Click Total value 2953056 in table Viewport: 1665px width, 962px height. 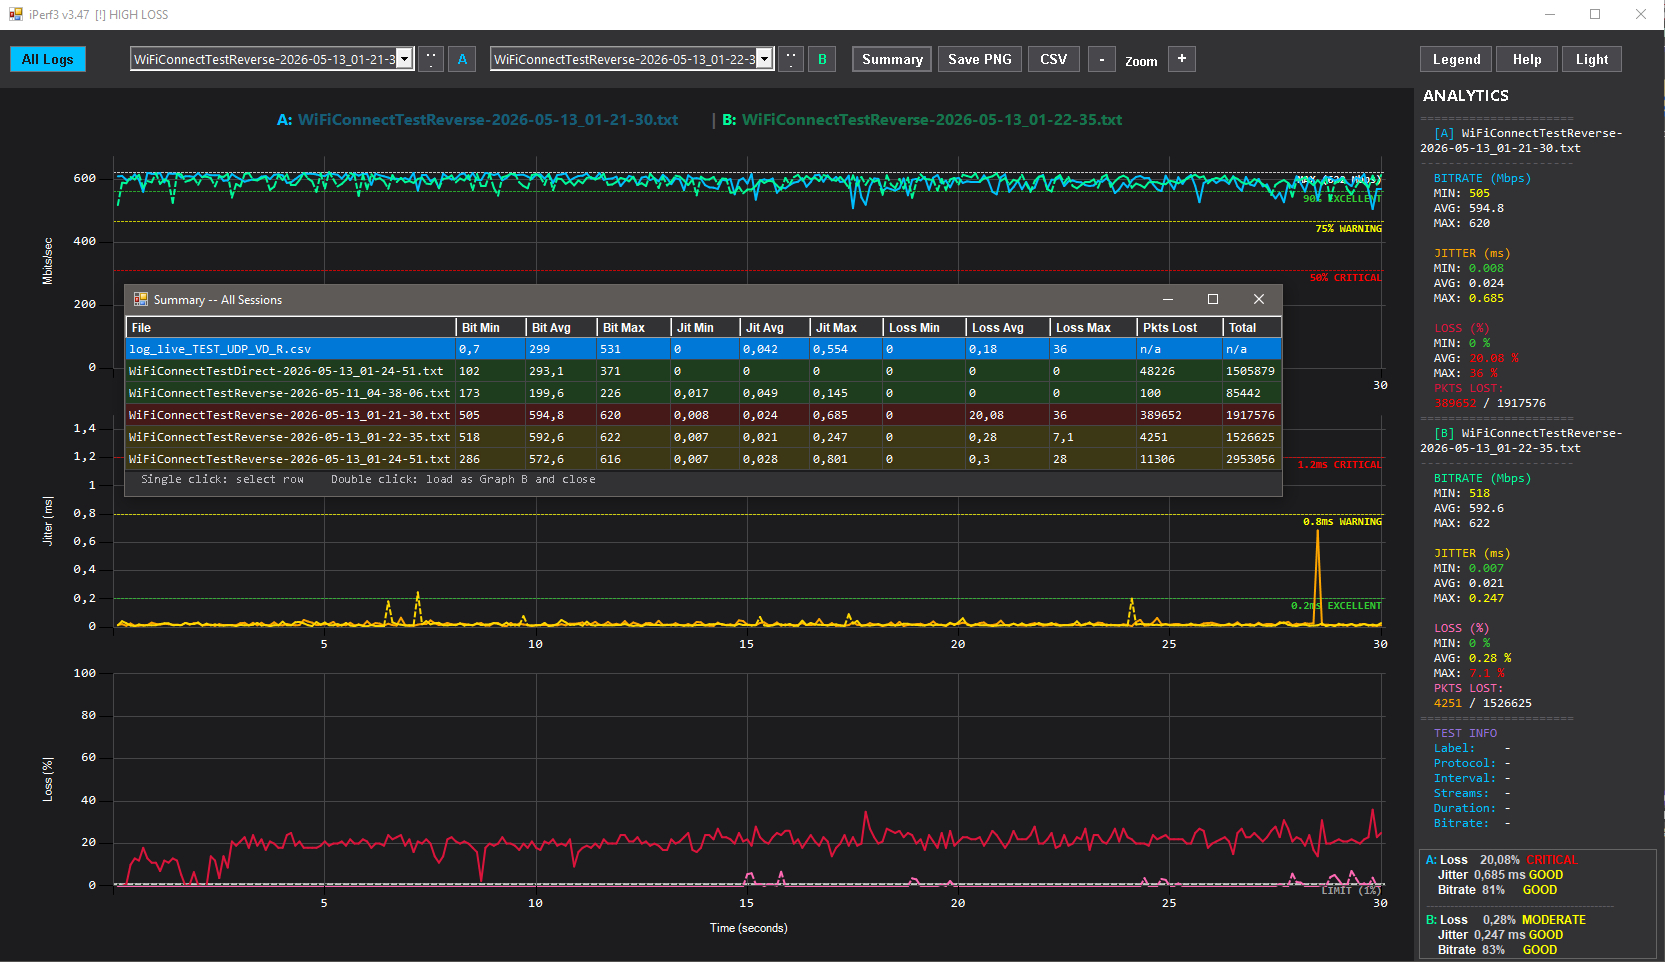(x=1250, y=459)
